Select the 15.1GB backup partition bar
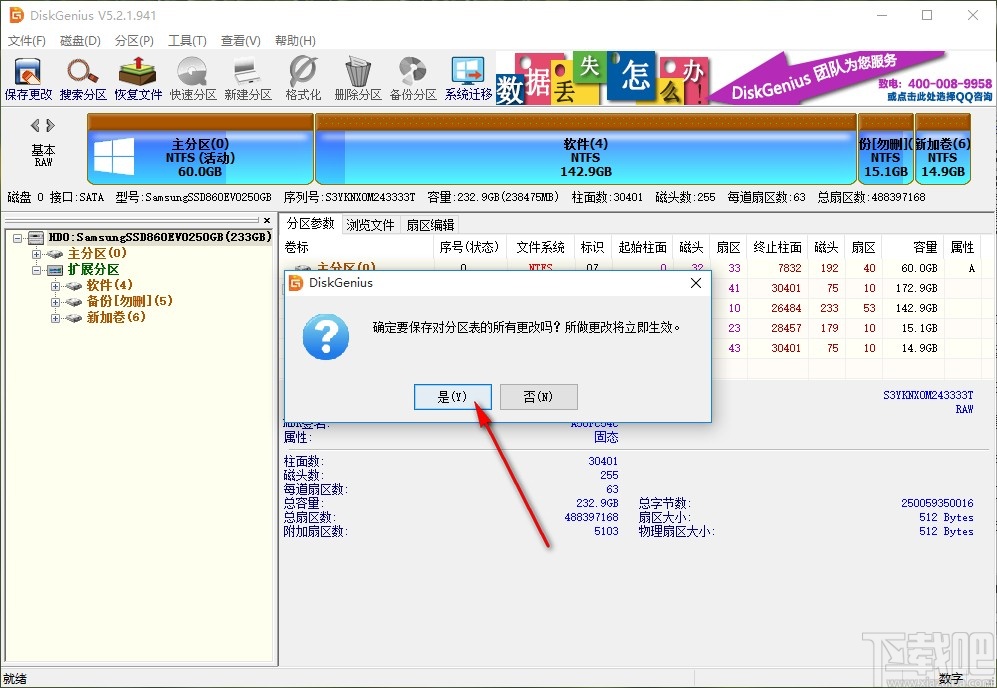 click(x=886, y=149)
